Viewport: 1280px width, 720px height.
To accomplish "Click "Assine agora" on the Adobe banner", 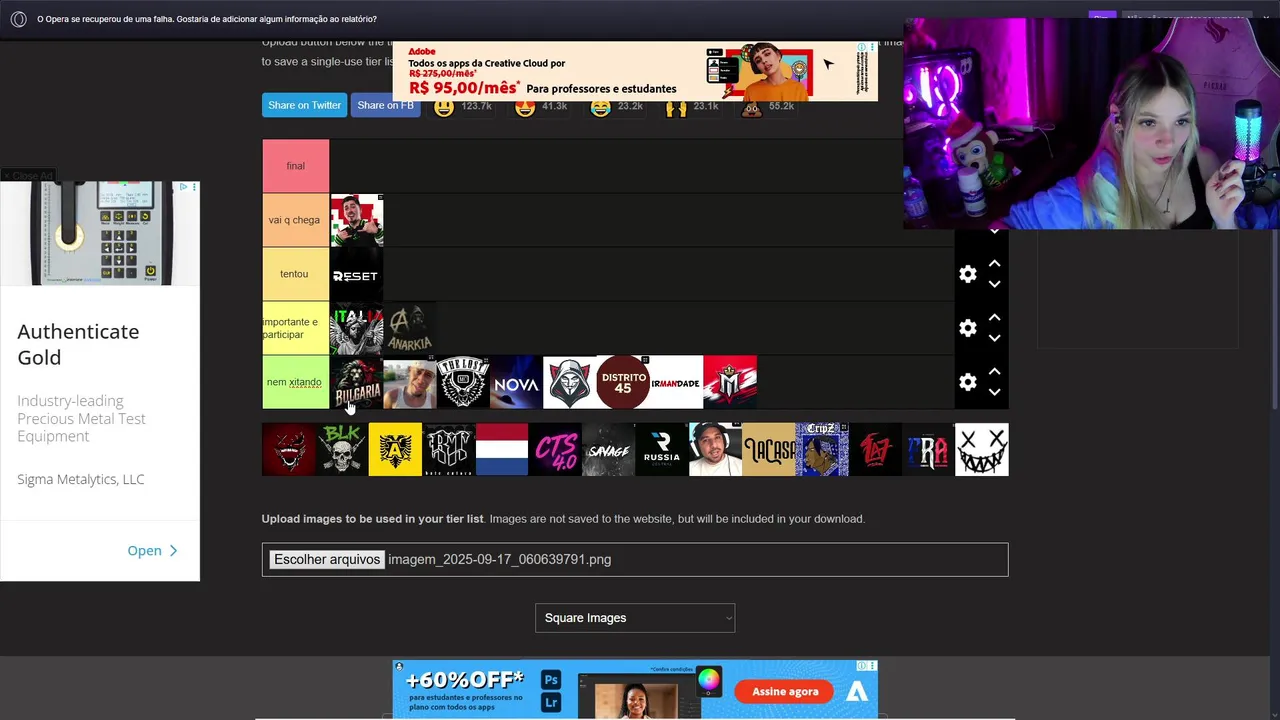I will click(x=785, y=691).
